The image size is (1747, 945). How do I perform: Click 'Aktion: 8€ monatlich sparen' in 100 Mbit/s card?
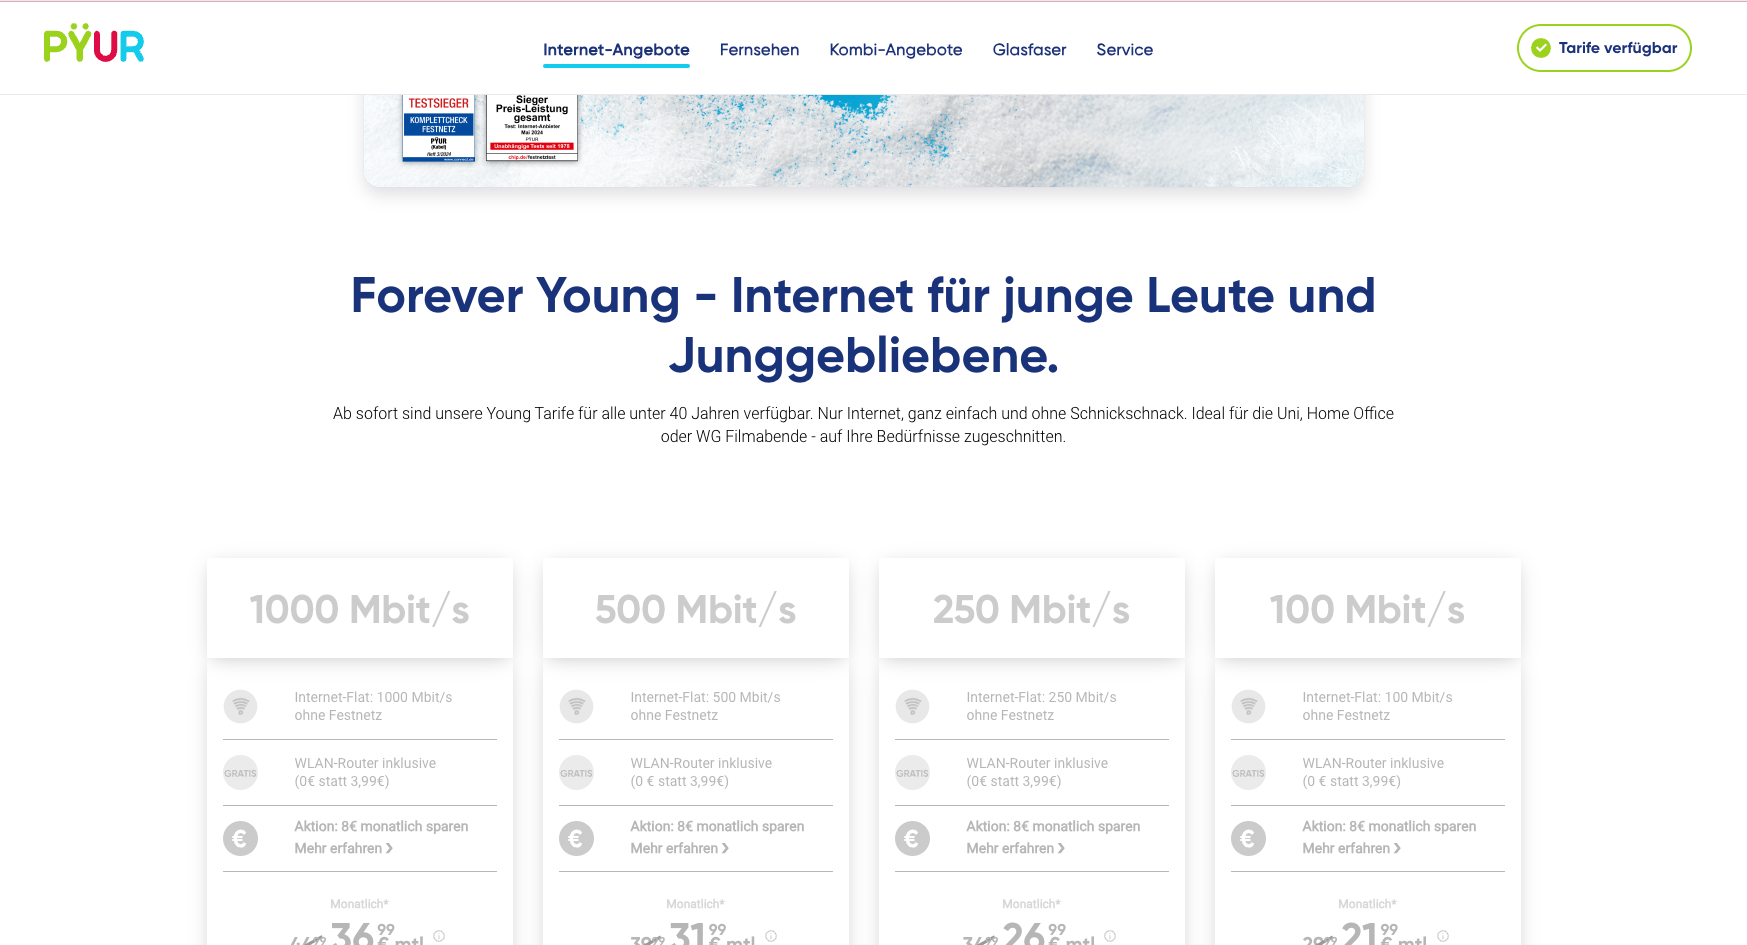click(1389, 826)
